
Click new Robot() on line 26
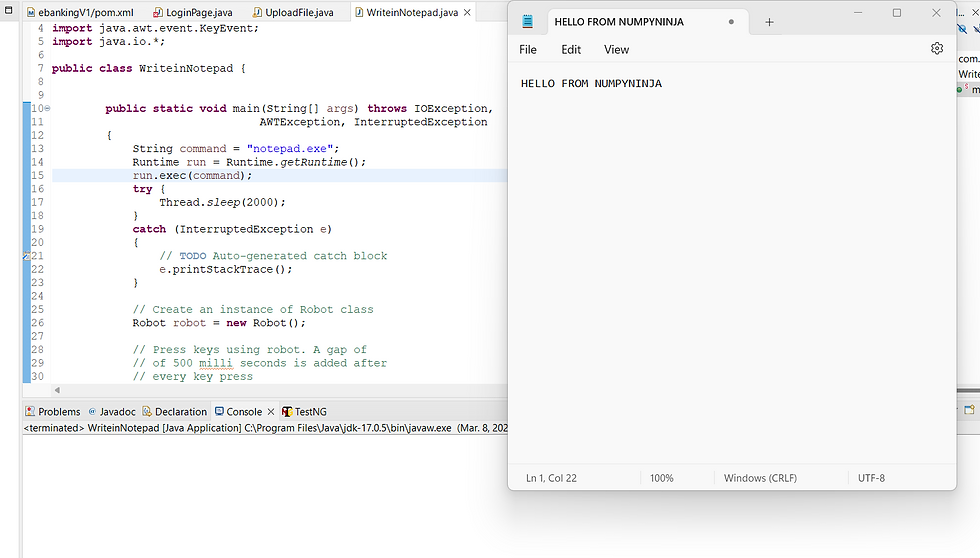pyautogui.click(x=265, y=323)
